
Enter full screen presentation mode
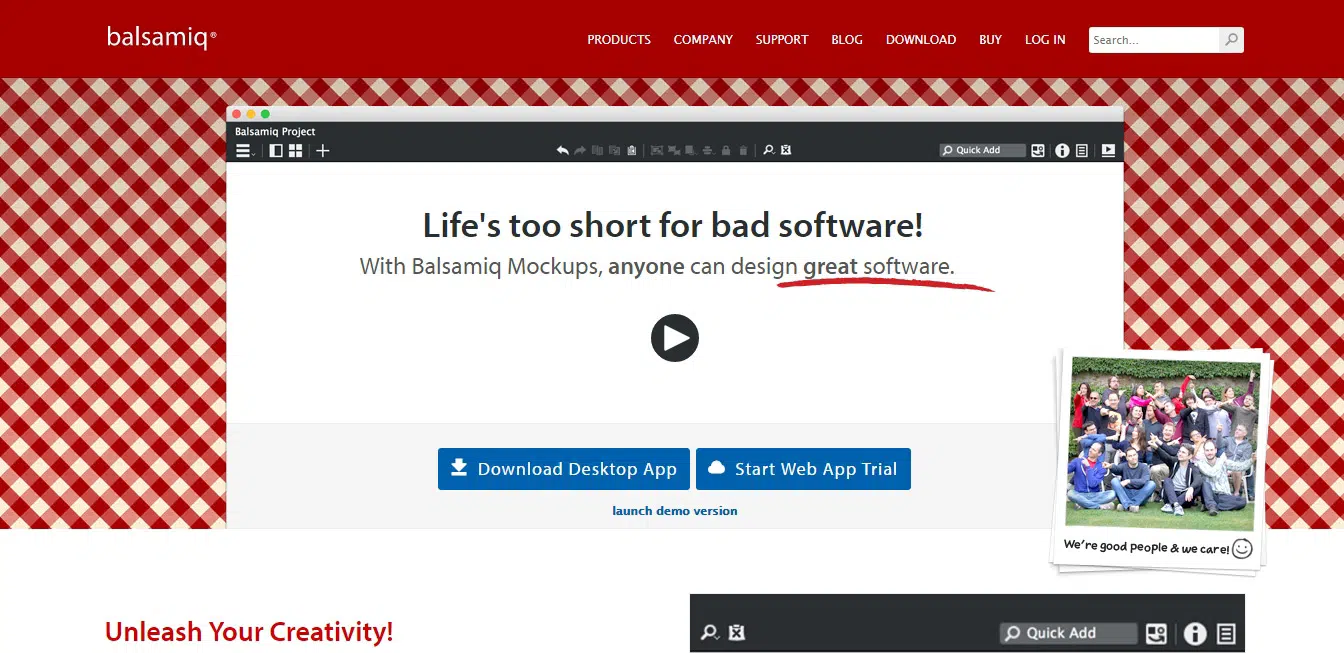[x=1108, y=151]
